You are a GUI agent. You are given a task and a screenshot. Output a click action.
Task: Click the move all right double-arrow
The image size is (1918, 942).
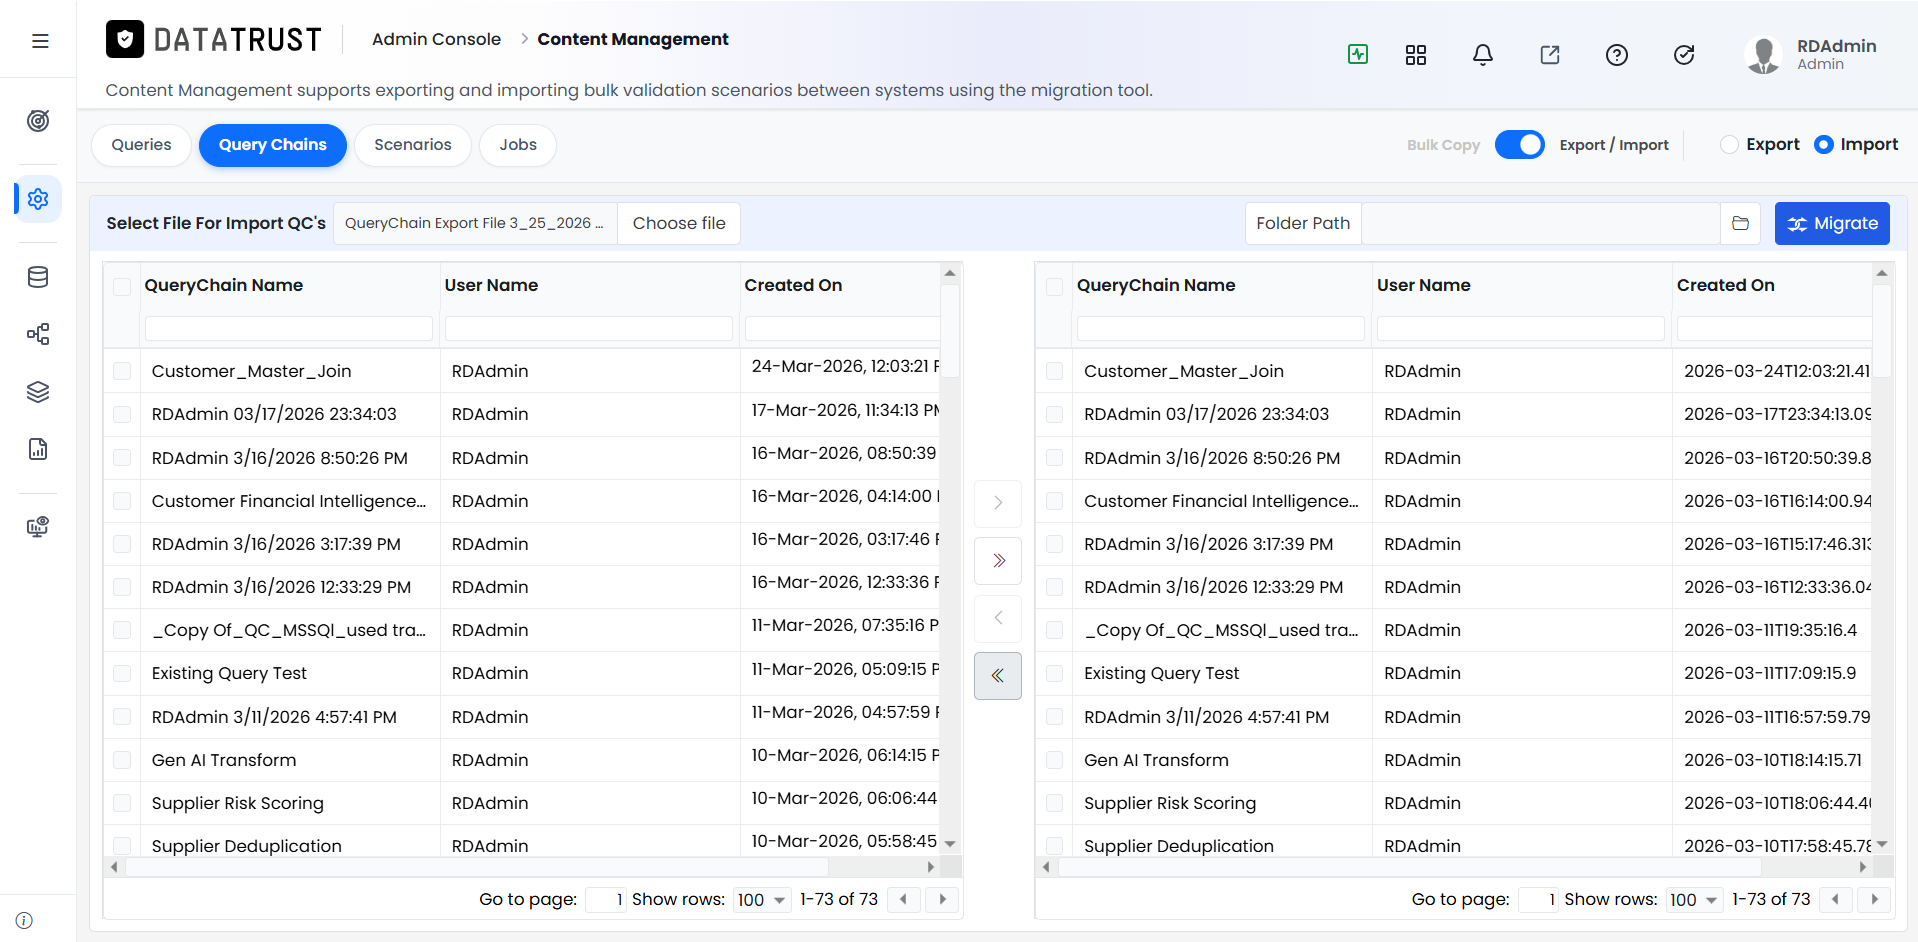pyautogui.click(x=998, y=561)
